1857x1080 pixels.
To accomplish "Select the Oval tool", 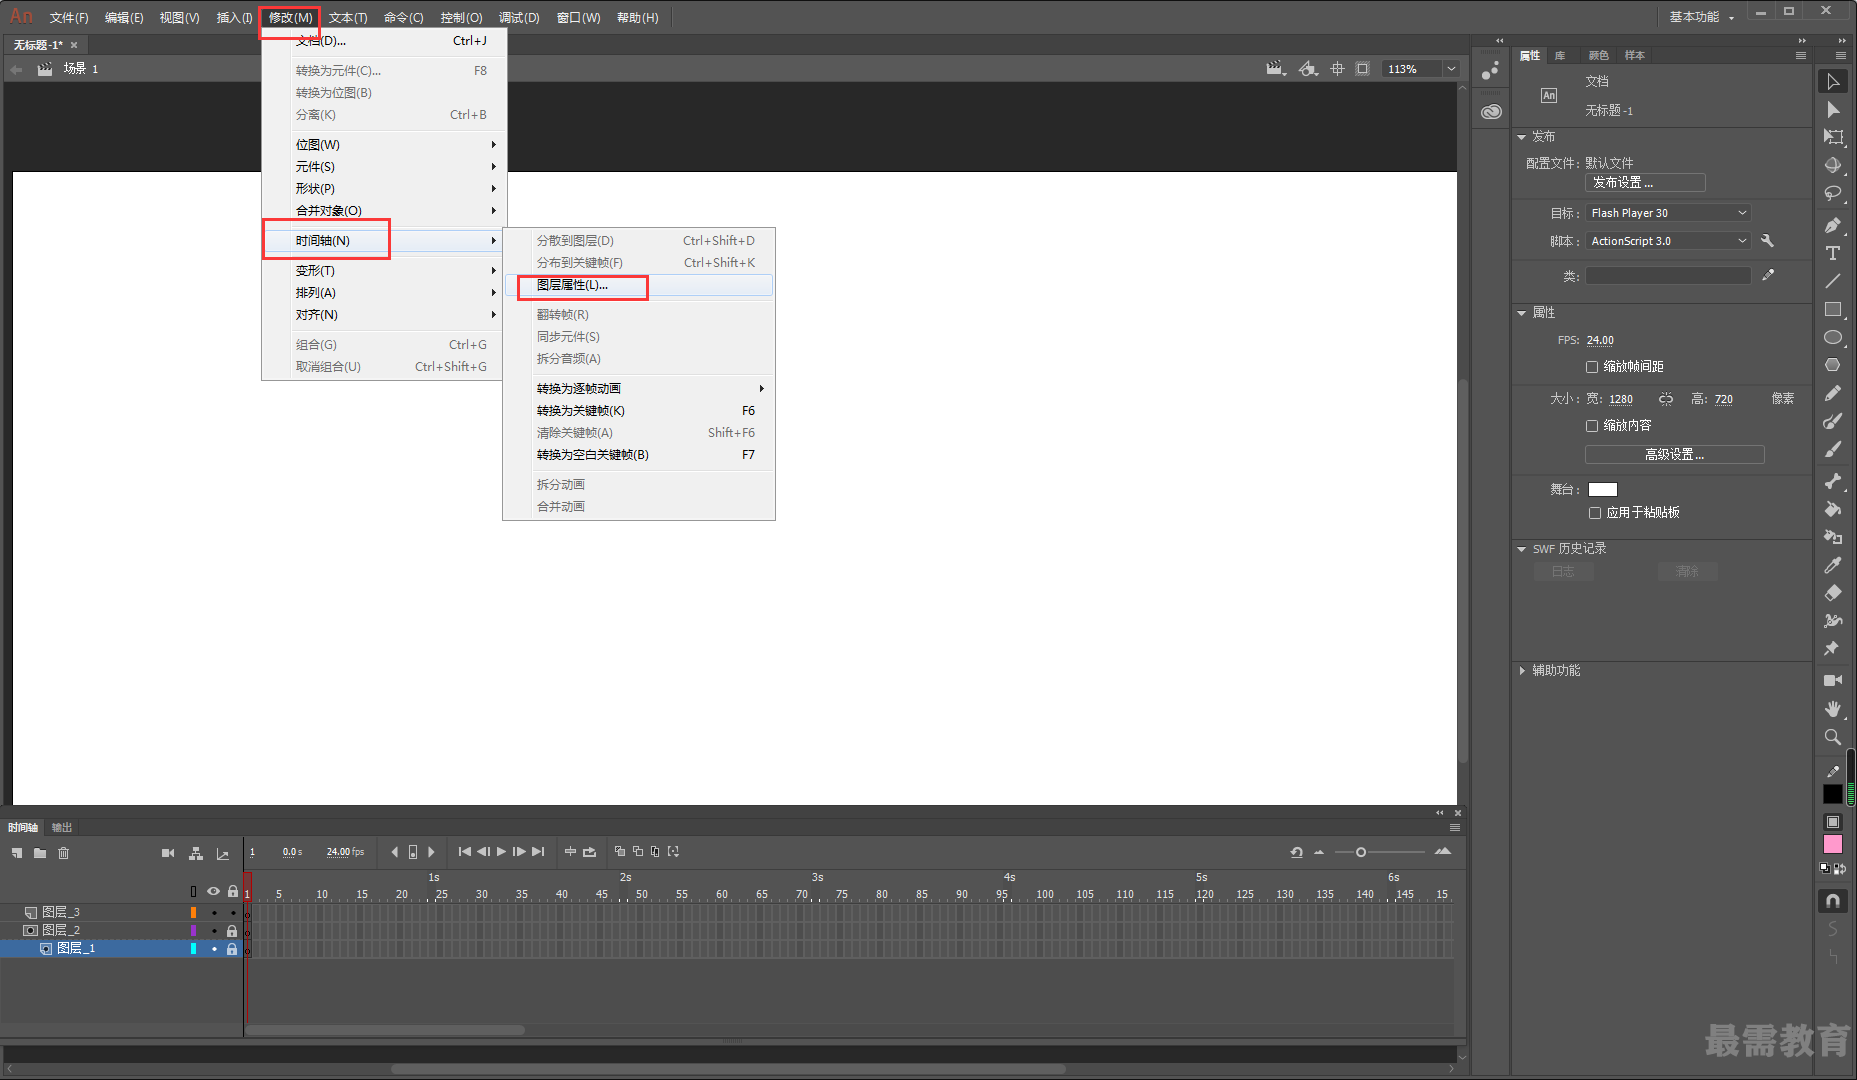I will point(1832,337).
